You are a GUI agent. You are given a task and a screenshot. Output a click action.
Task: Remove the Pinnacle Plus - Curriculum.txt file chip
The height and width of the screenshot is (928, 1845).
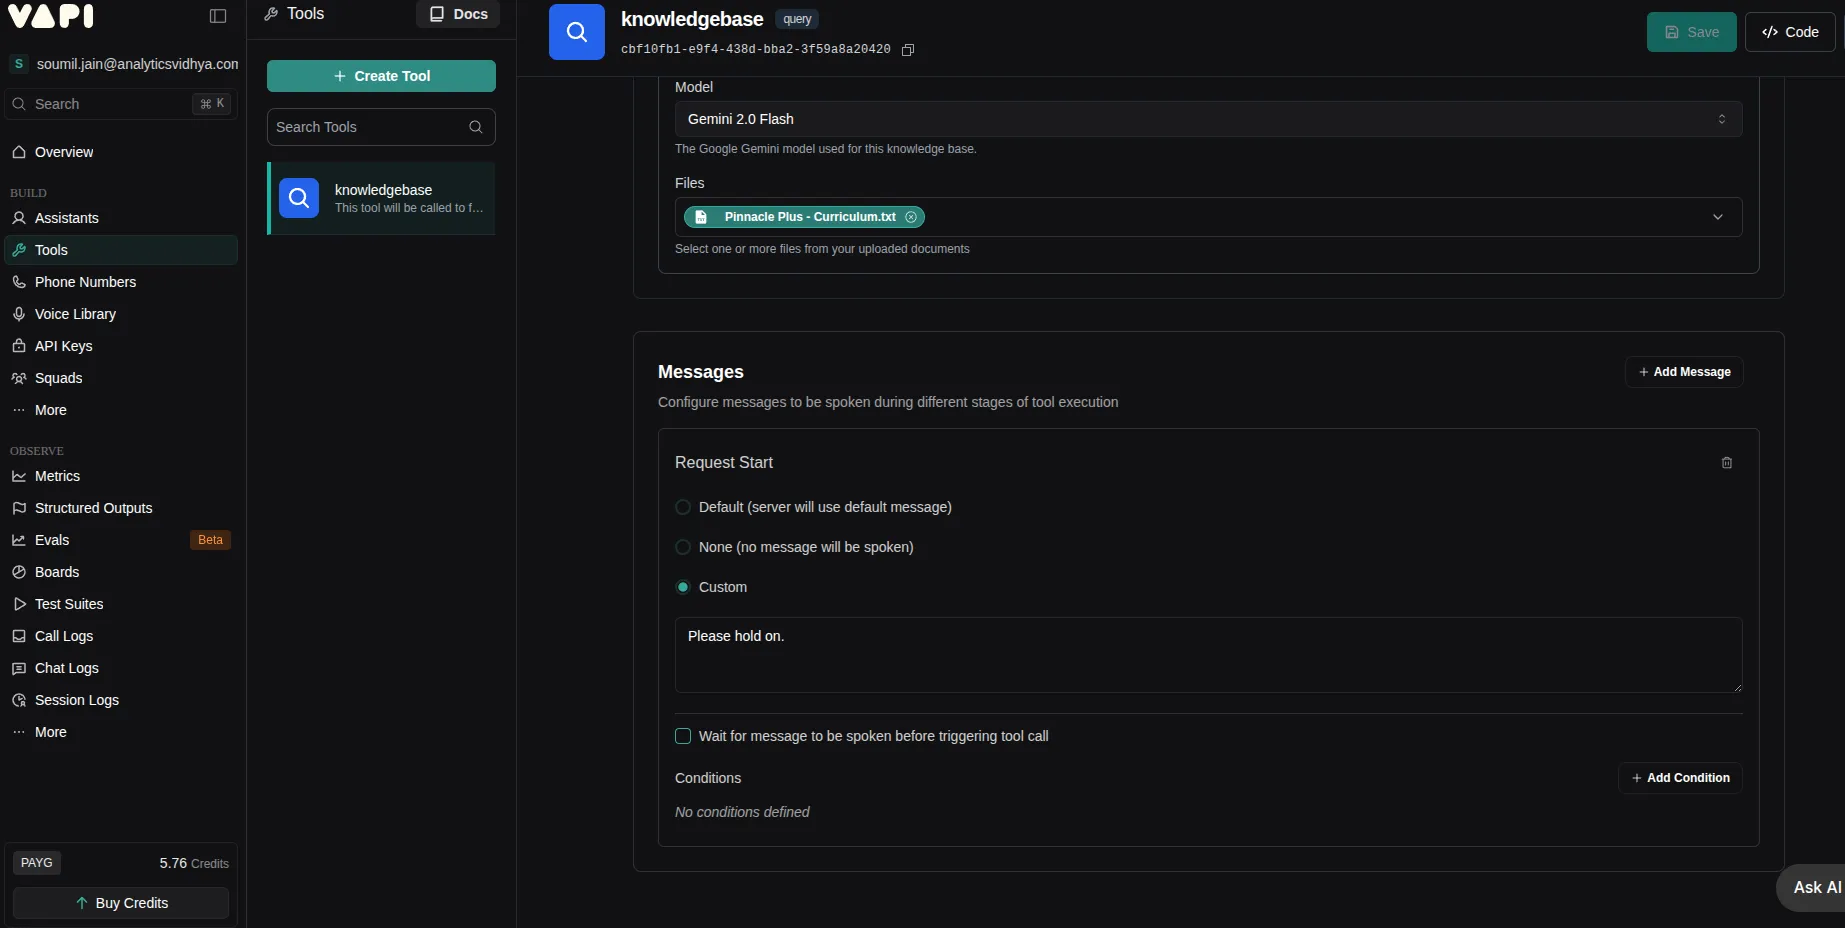pos(911,217)
